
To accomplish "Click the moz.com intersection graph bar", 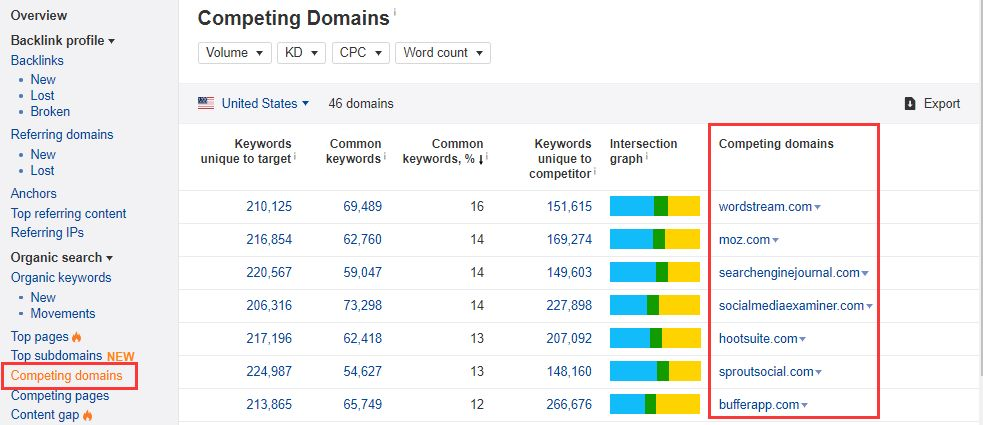I will [x=654, y=239].
